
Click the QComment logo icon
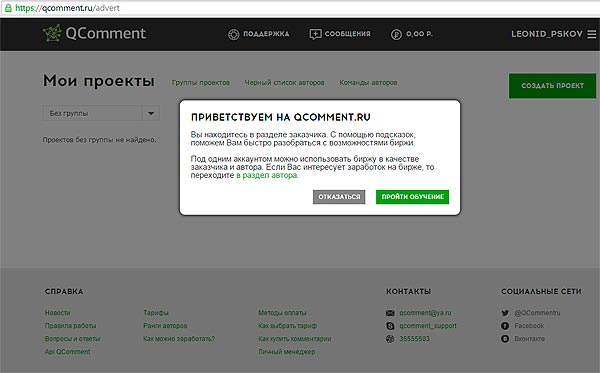point(52,33)
